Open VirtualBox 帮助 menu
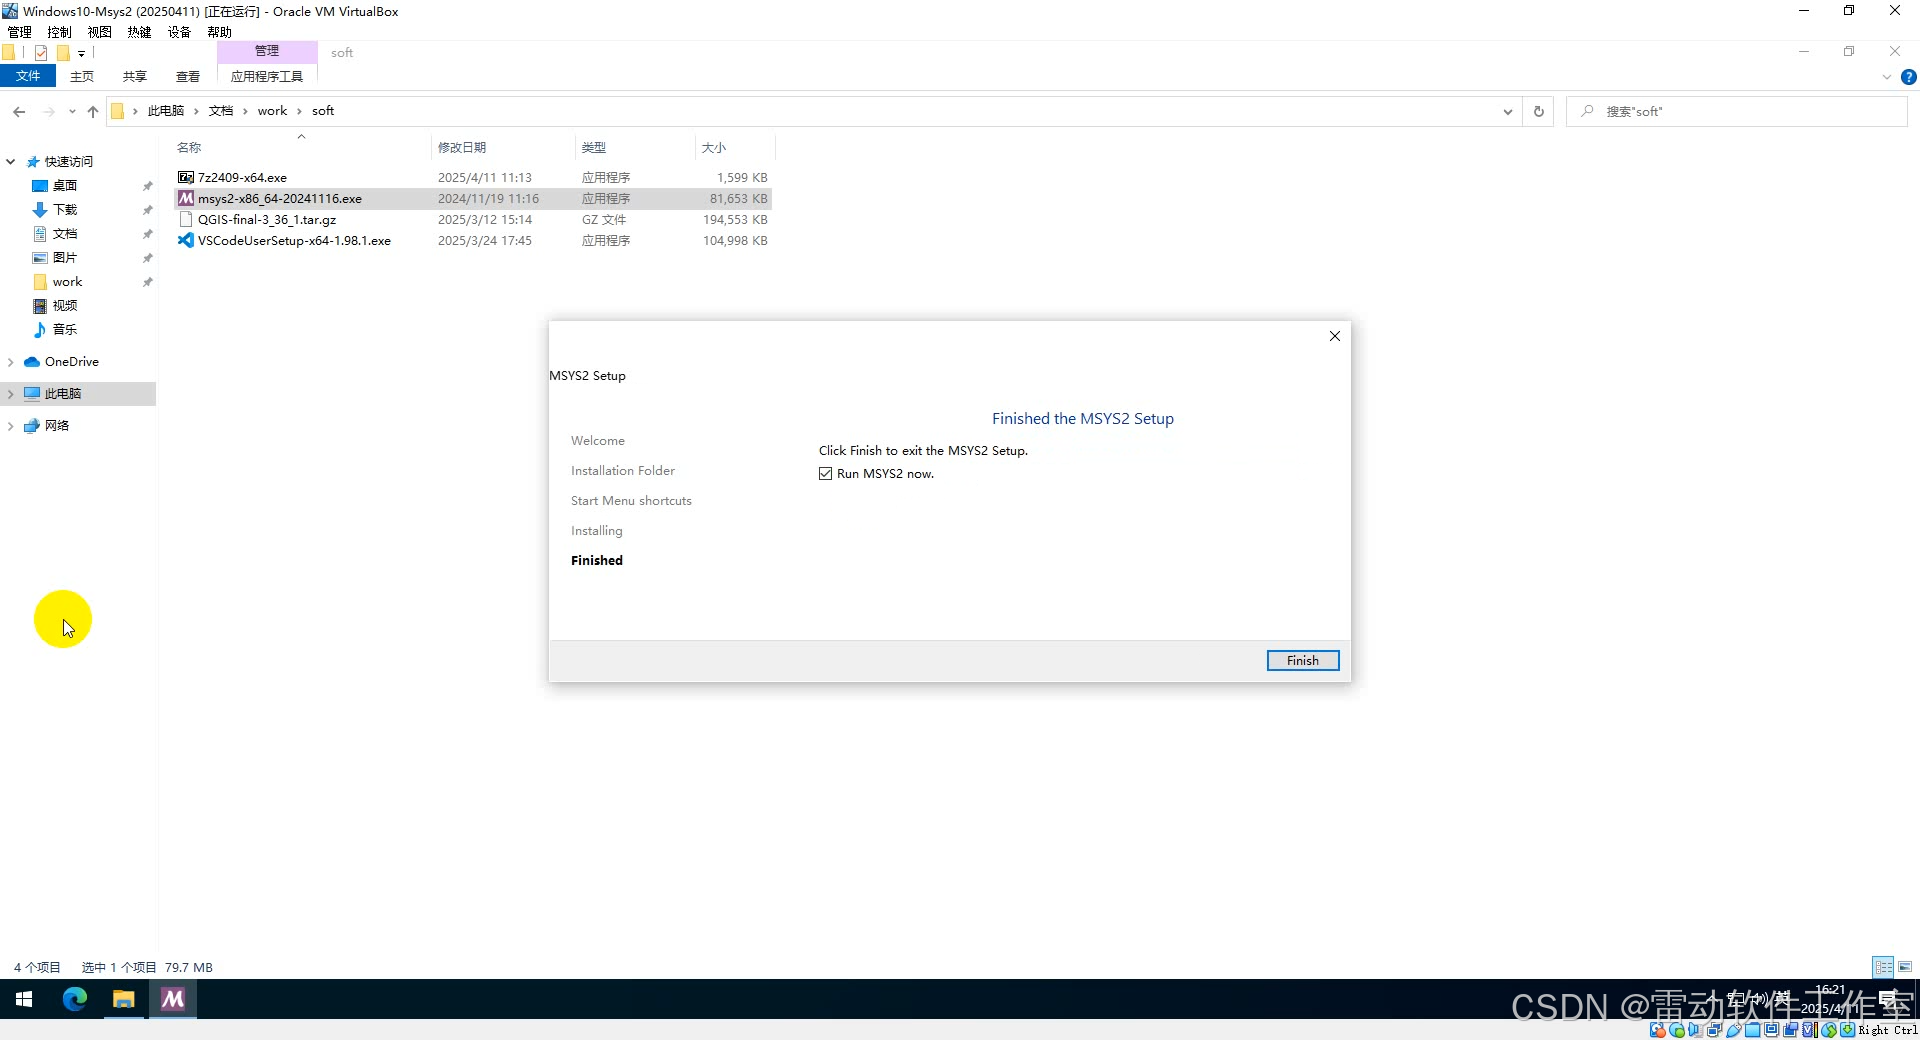This screenshot has height=1040, width=1920. tap(219, 32)
